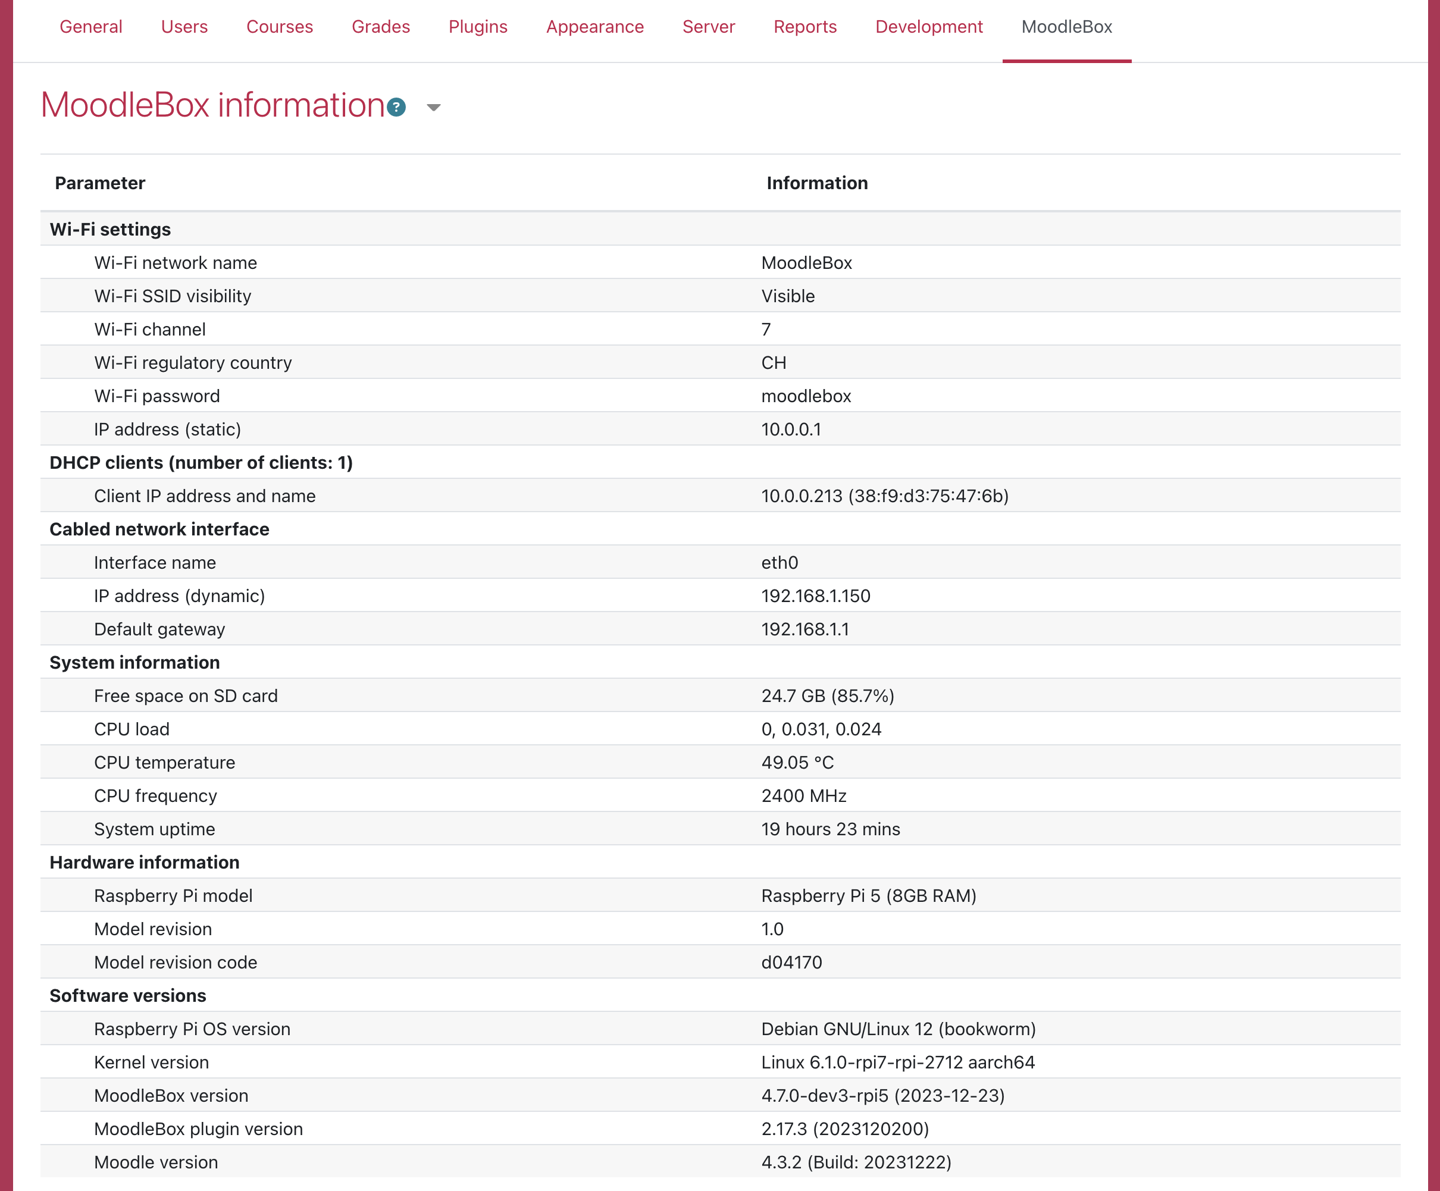This screenshot has height=1191, width=1440.
Task: Open the General tab
Action: [x=91, y=27]
